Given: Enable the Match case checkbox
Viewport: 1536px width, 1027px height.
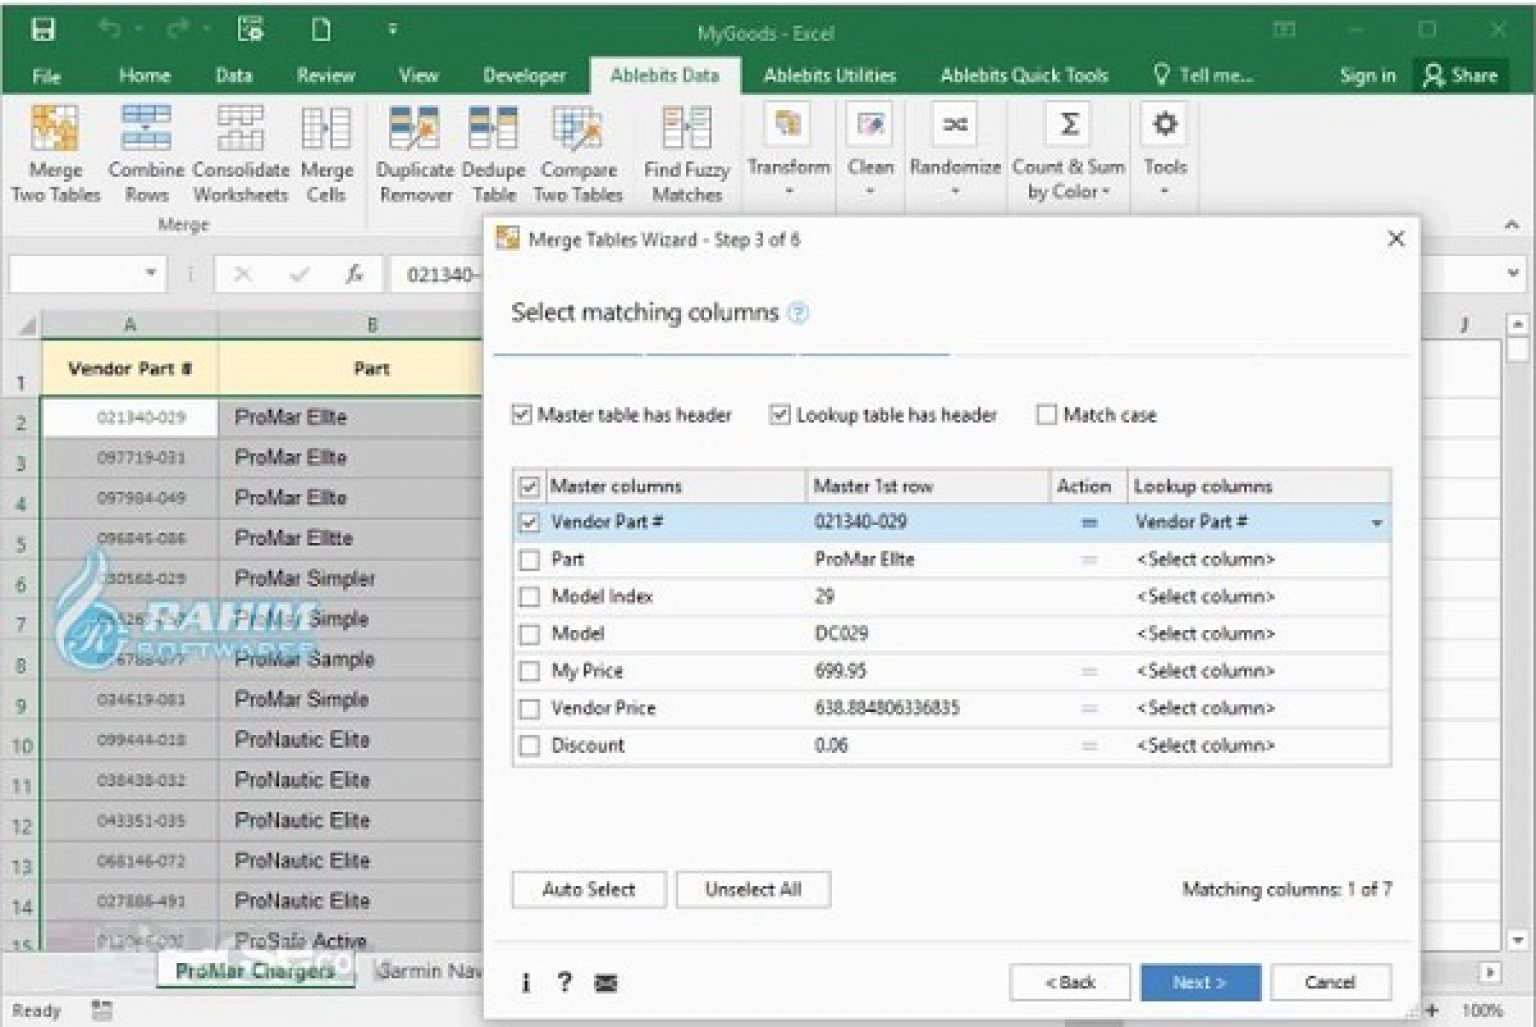Looking at the screenshot, I should click(1046, 414).
